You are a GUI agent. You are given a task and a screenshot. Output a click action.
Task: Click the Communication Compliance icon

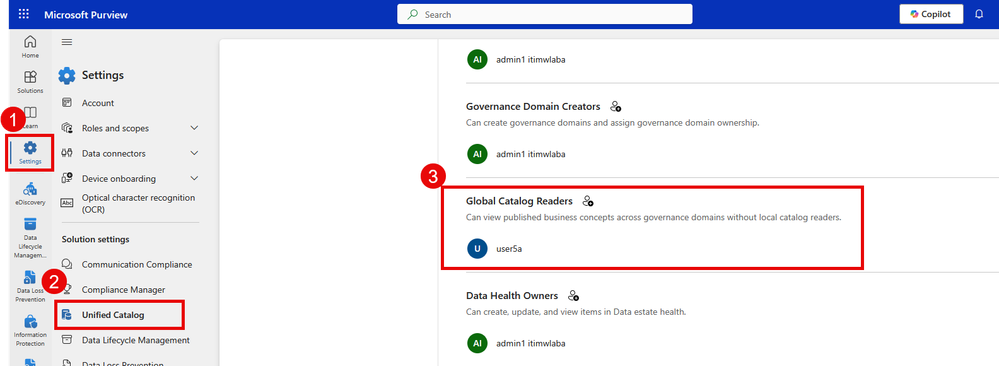click(x=67, y=264)
